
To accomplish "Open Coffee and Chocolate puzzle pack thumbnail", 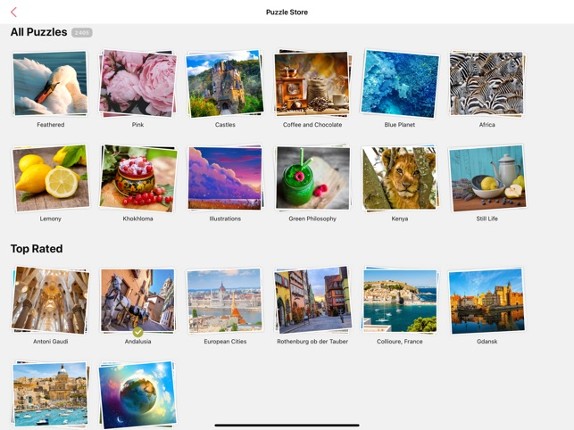I will (312, 83).
